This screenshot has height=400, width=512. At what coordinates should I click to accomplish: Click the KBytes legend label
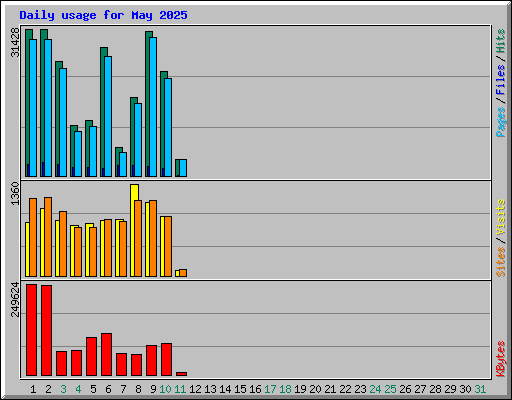[x=500, y=359]
